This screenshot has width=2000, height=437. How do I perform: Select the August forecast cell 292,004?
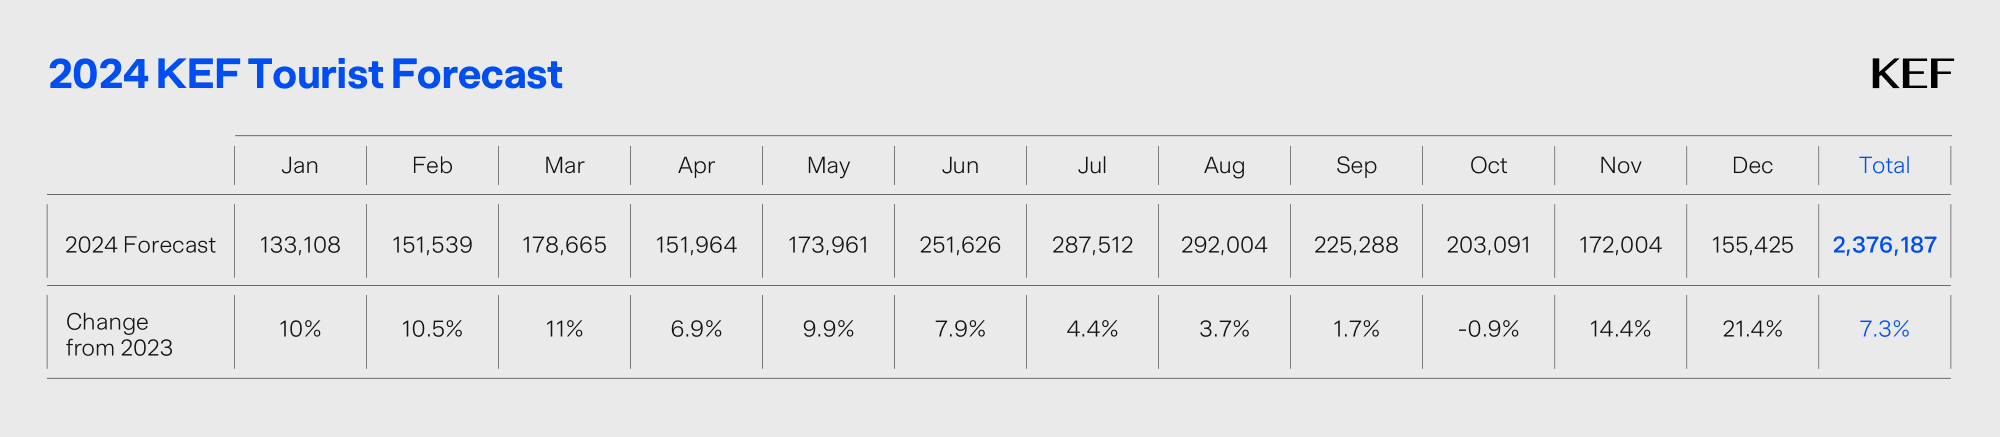(1224, 245)
